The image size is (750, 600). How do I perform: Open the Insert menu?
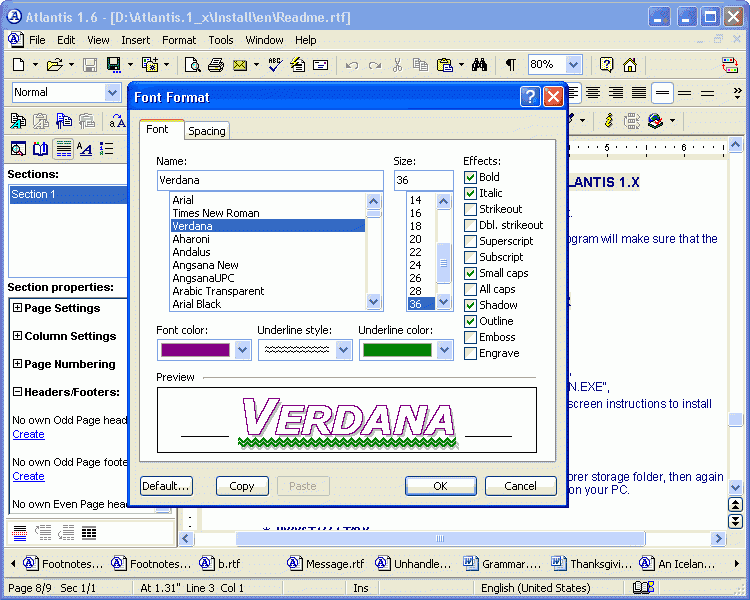click(x=135, y=40)
